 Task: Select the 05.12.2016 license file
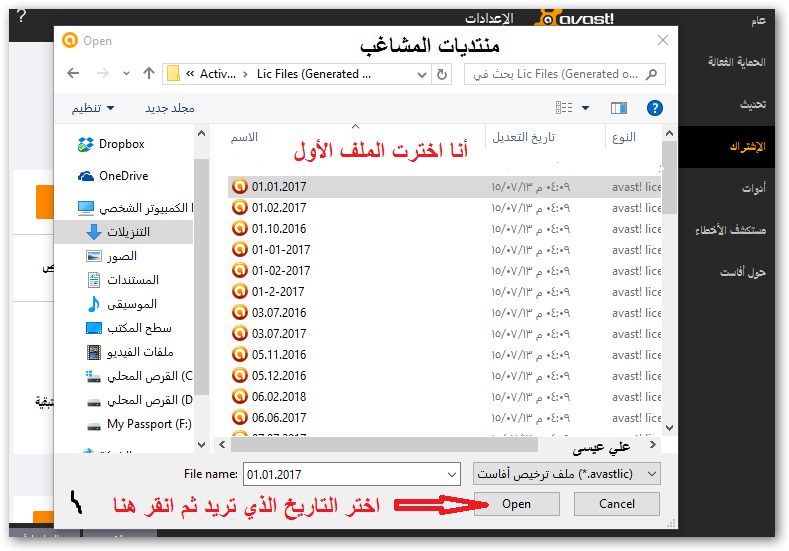point(279,375)
